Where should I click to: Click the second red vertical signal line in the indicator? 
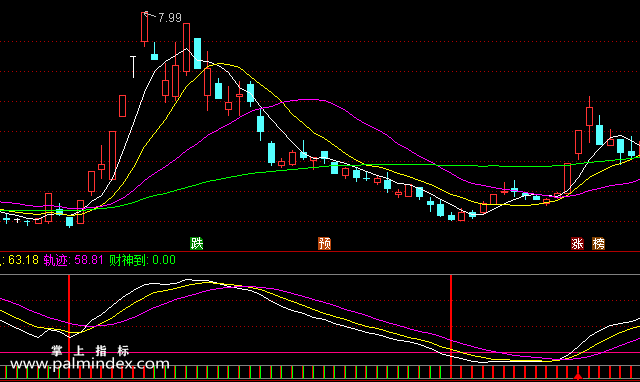pos(451,320)
